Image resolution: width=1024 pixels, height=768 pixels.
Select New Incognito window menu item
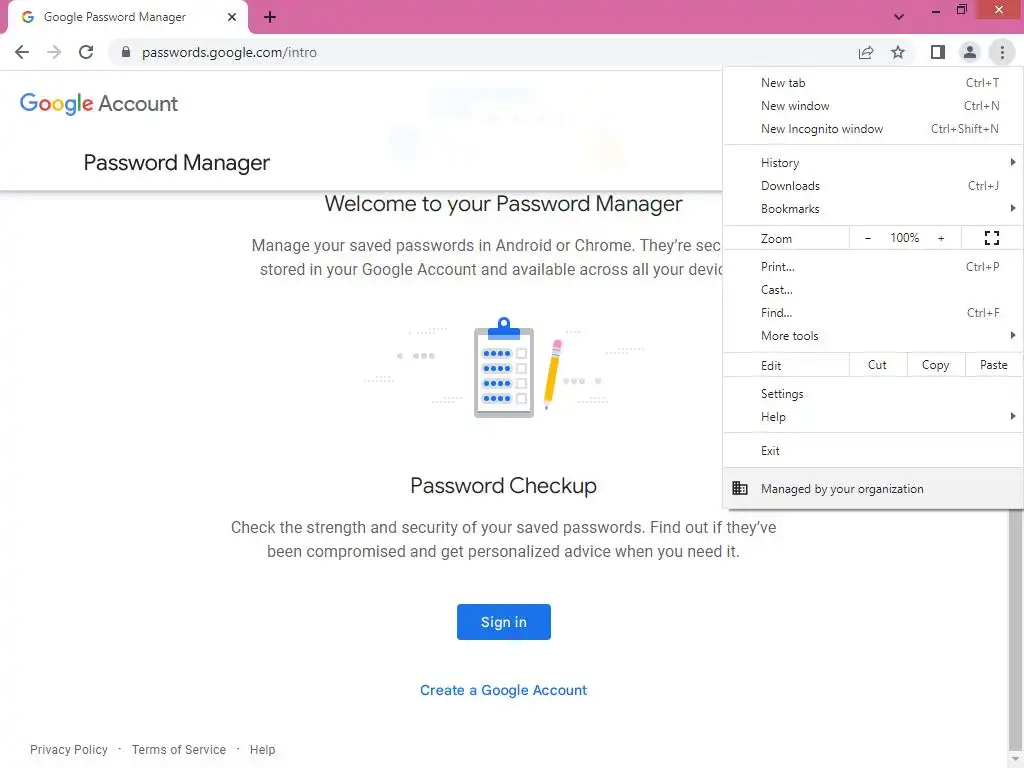pos(822,129)
